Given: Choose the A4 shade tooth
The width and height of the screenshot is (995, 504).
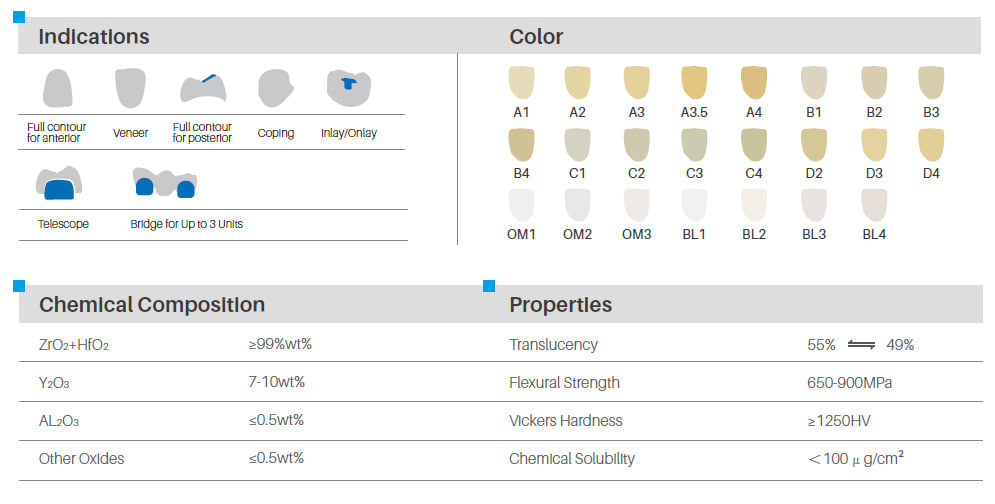Looking at the screenshot, I should [x=753, y=83].
